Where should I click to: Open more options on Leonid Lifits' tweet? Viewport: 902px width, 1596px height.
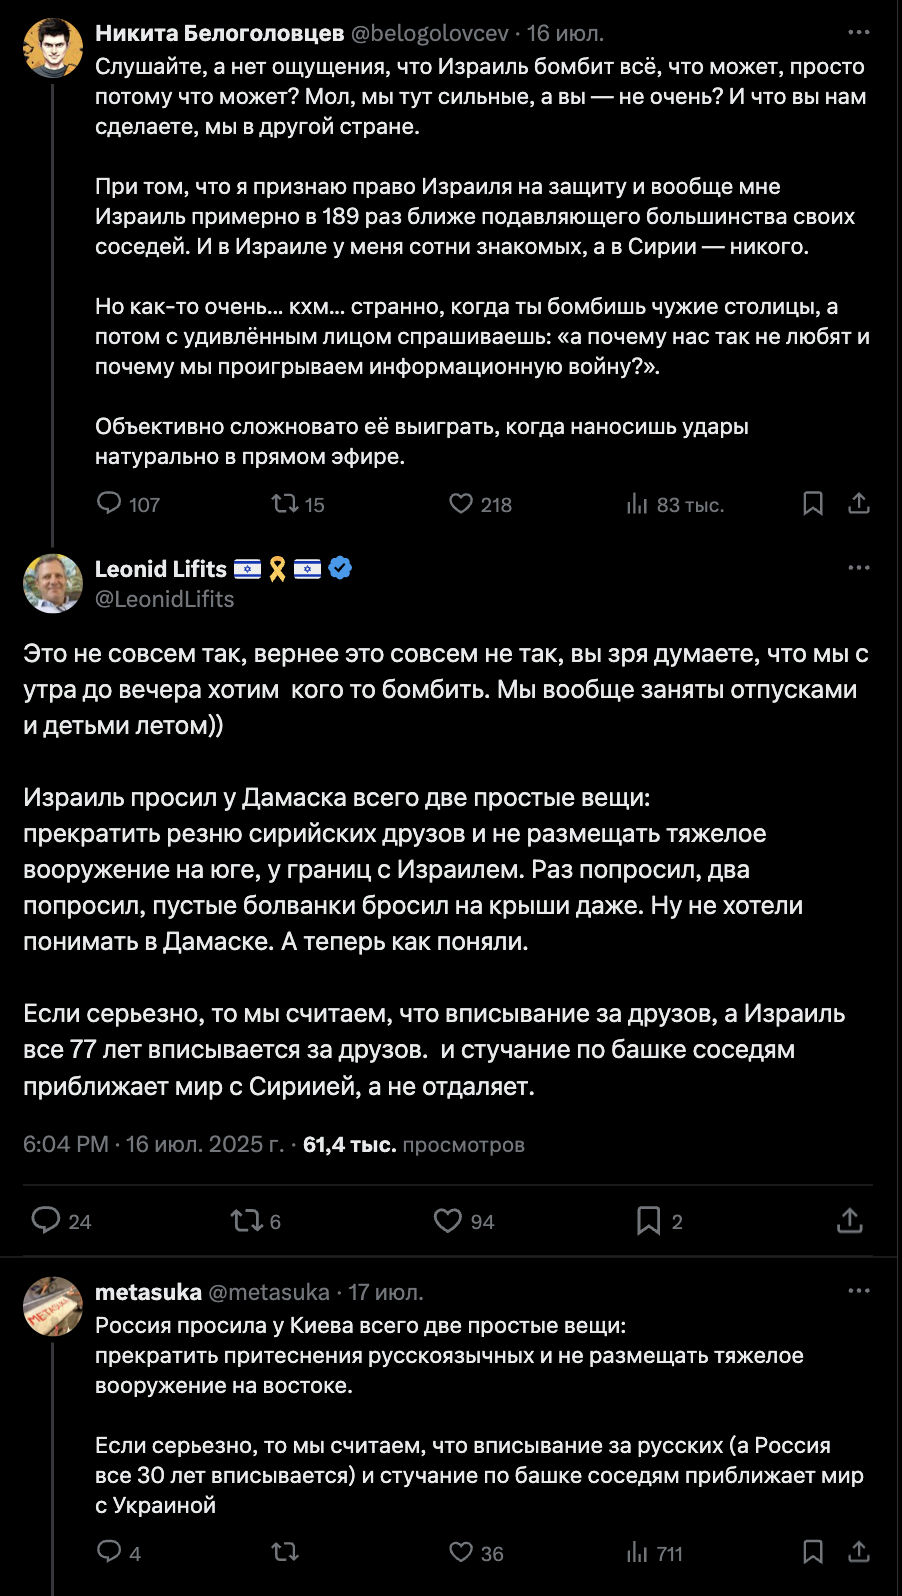click(x=859, y=568)
